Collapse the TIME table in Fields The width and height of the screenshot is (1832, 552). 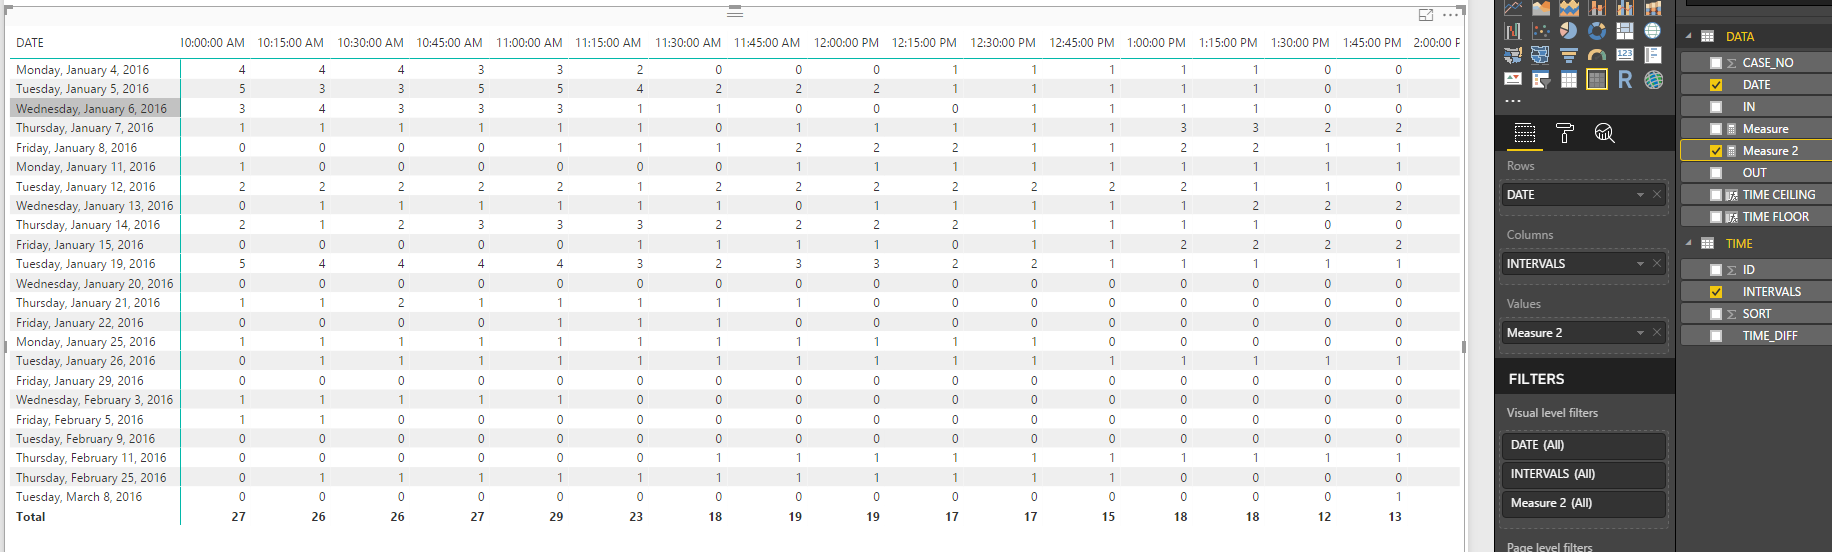1689,243
